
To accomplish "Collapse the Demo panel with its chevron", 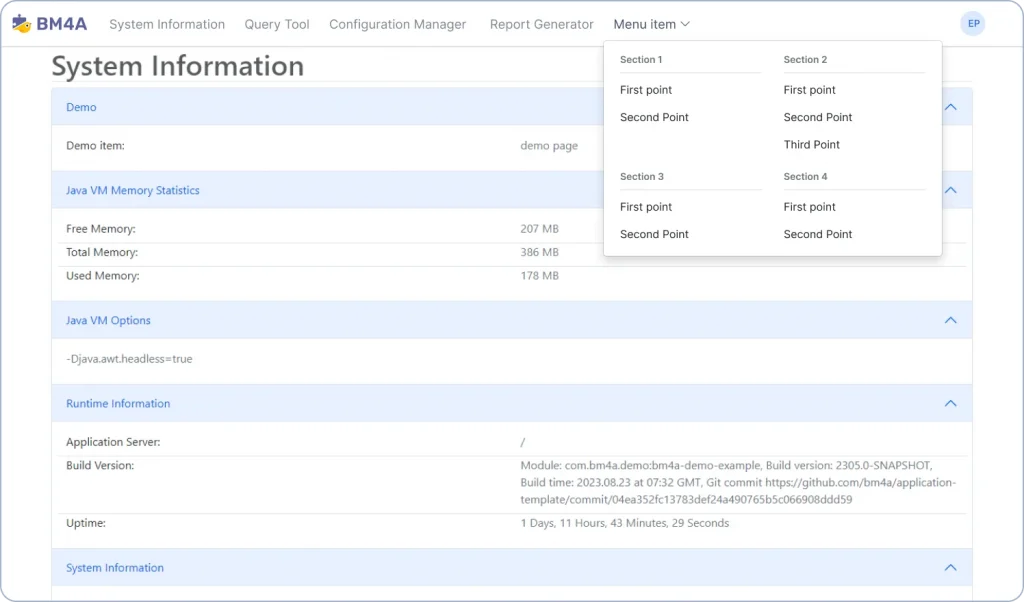I will [x=950, y=107].
